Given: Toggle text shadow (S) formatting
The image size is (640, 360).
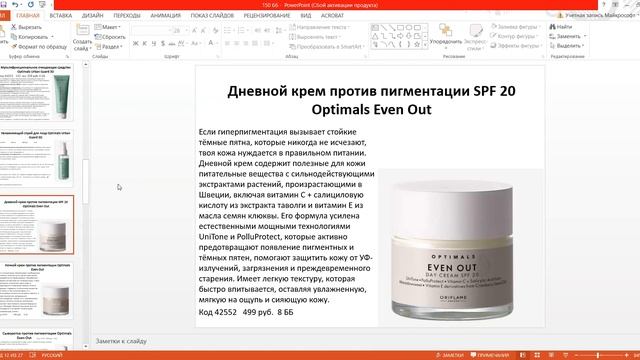Looking at the screenshot, I should coord(163,43).
